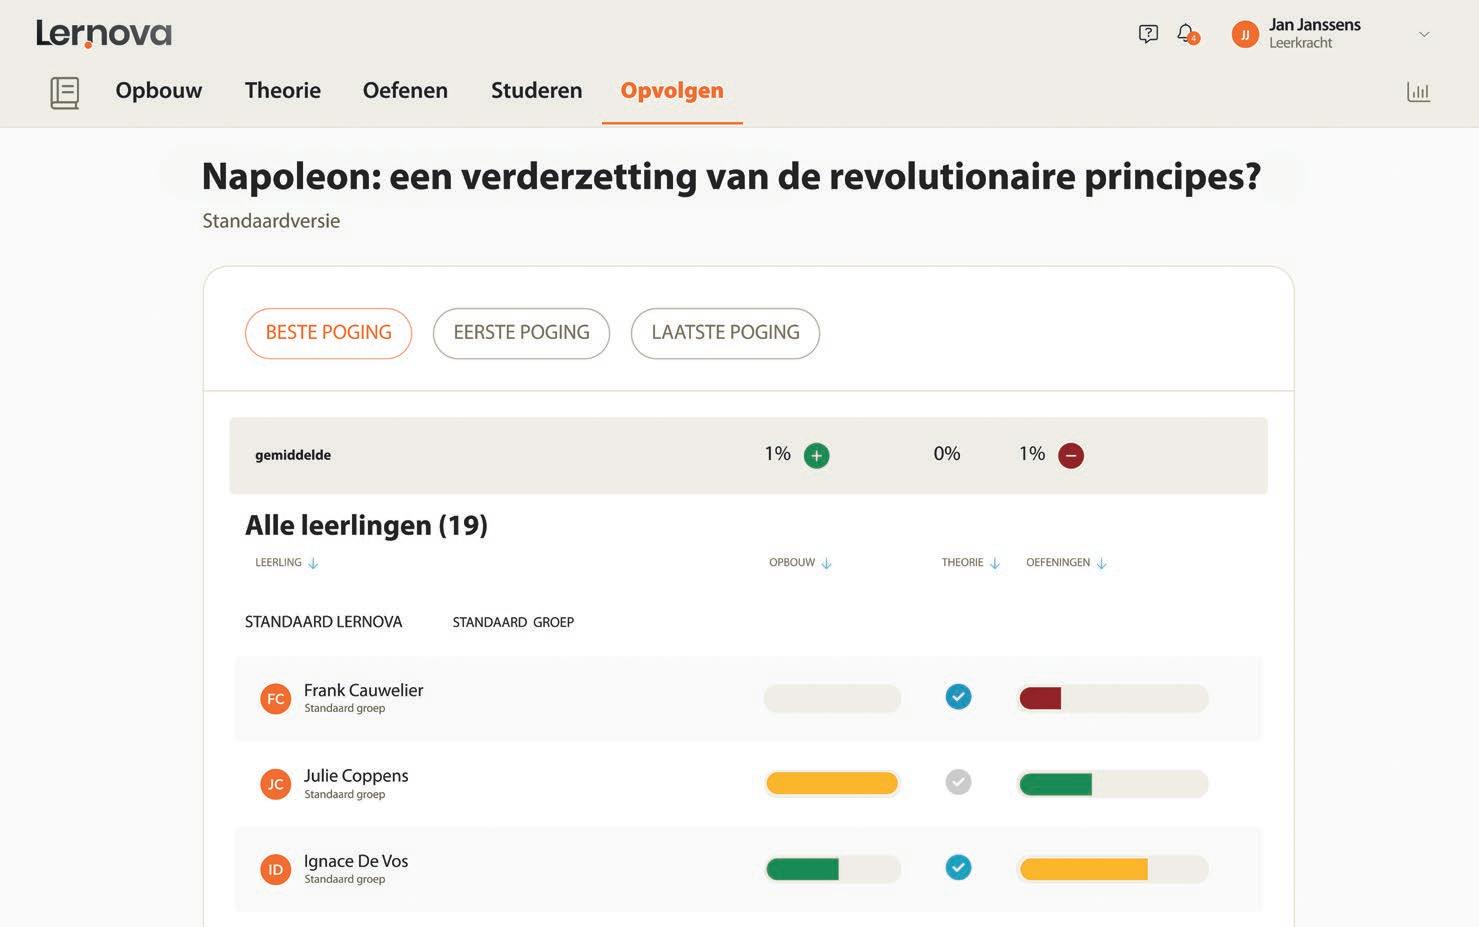Image resolution: width=1479 pixels, height=927 pixels.
Task: Expand the Jan Janssens account dropdown
Action: tap(1423, 34)
